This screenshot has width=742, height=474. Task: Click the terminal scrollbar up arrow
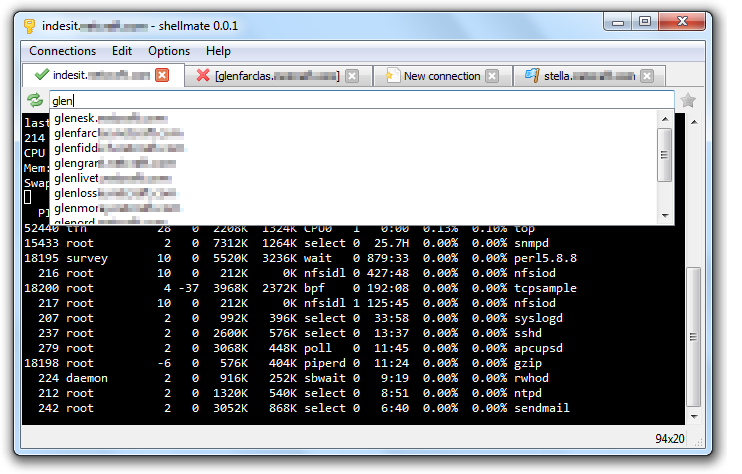pos(694,122)
